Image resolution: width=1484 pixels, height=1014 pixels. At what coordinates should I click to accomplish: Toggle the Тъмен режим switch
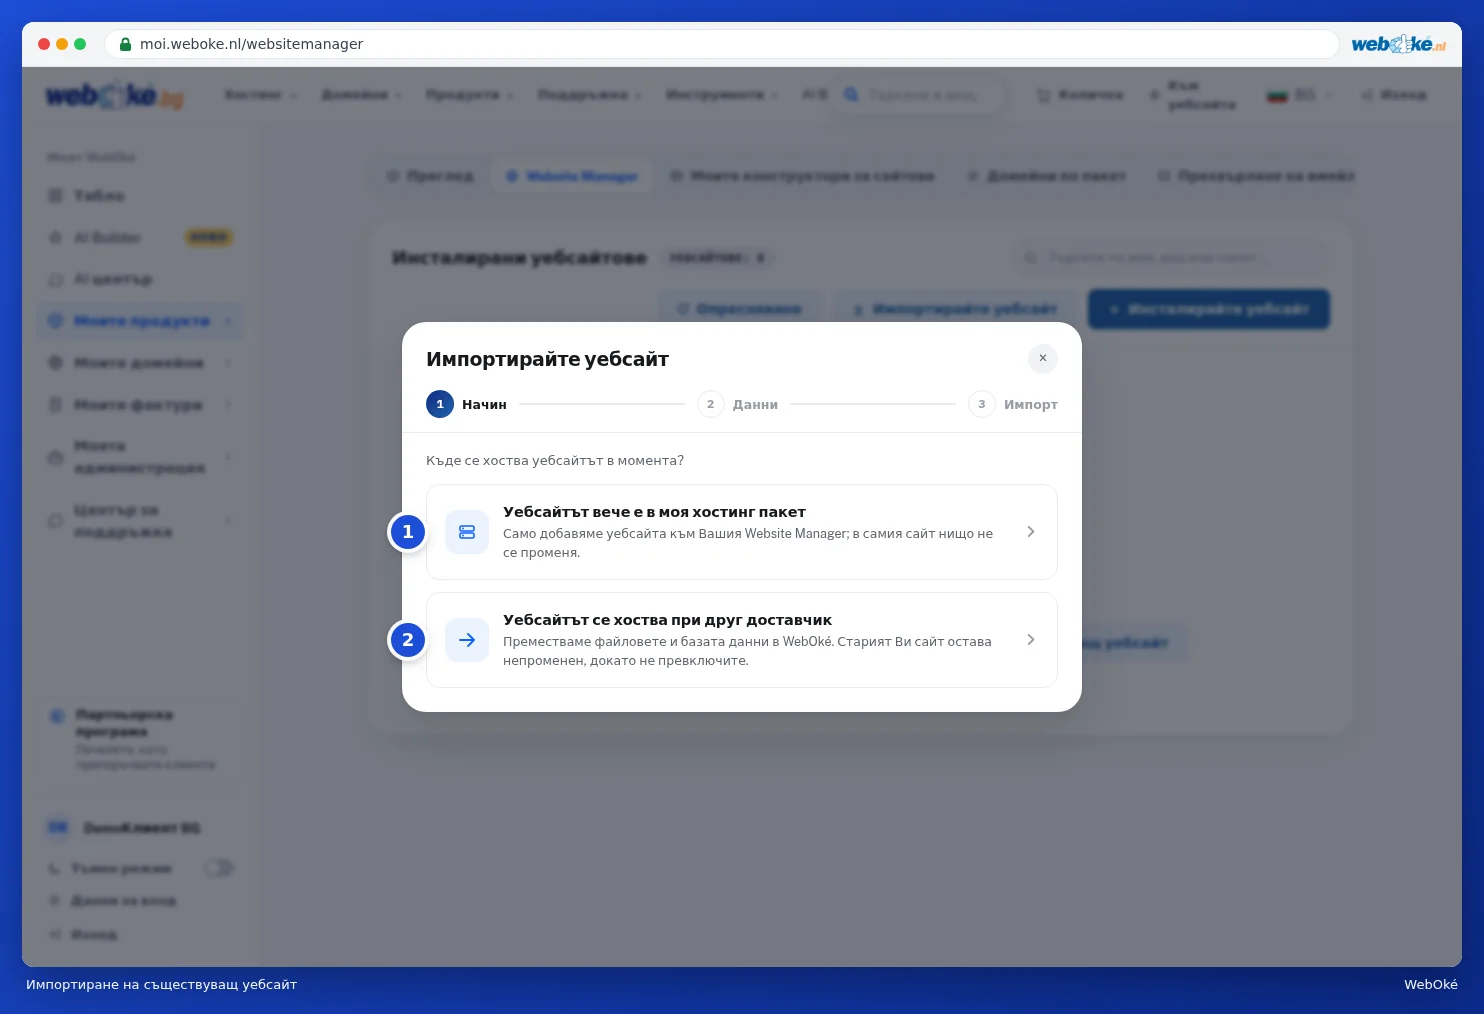click(x=219, y=868)
